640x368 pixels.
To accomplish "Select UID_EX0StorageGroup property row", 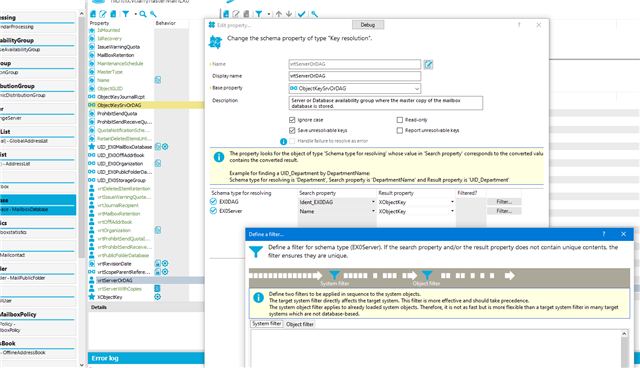I will pyautogui.click(x=121, y=180).
